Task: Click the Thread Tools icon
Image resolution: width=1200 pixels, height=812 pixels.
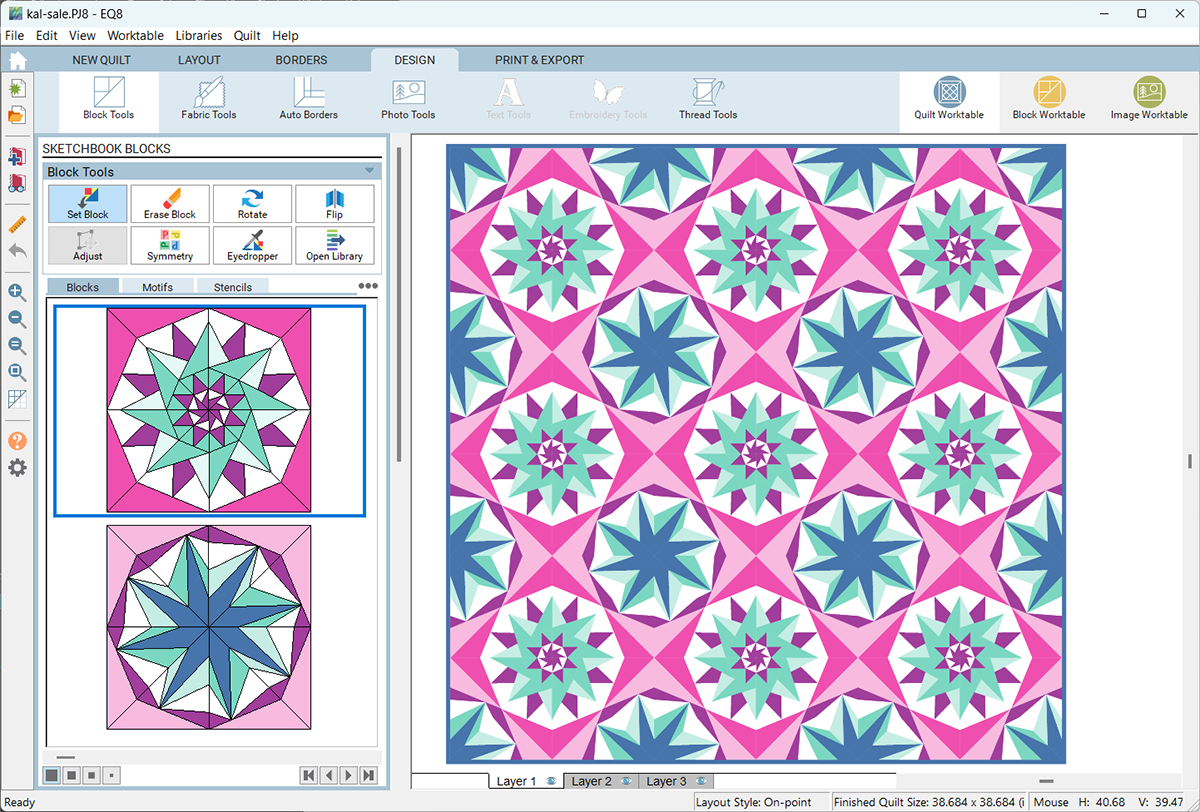Action: 708,99
